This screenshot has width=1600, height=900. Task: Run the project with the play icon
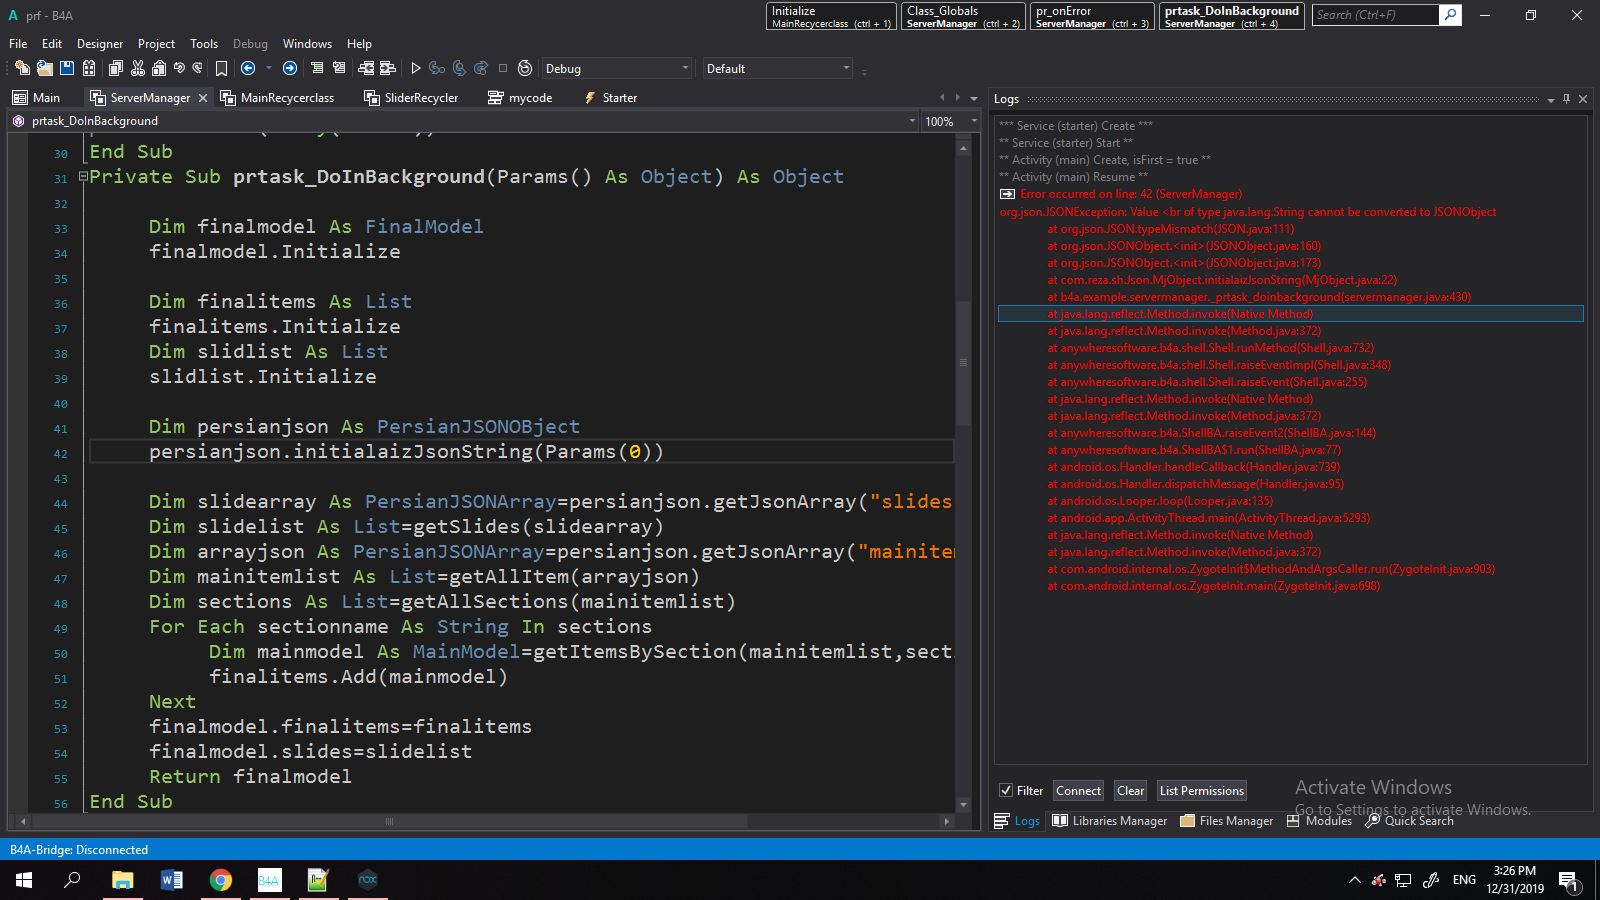click(416, 68)
